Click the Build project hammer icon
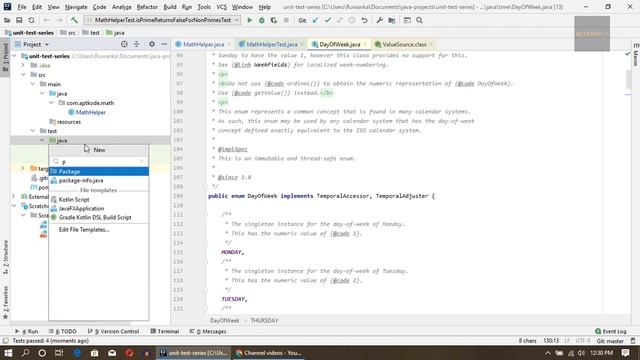The image size is (640, 360). [74, 20]
